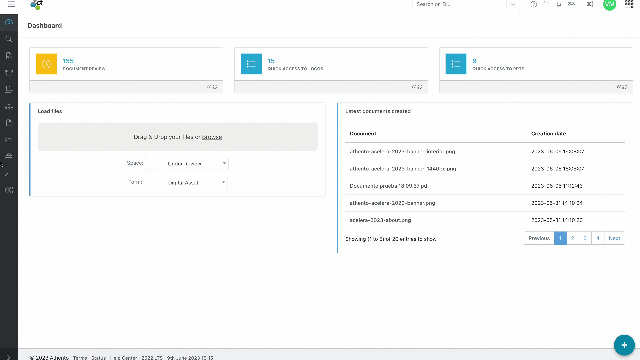Open the magnifier search icon in sidebar
This screenshot has width=640, height=360.
(x=9, y=39)
